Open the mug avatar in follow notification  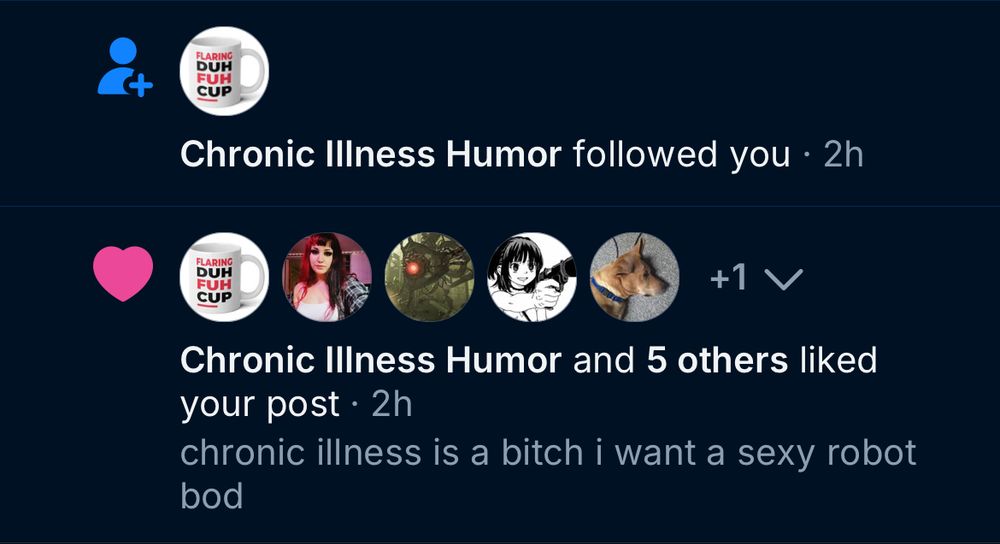tap(224, 71)
